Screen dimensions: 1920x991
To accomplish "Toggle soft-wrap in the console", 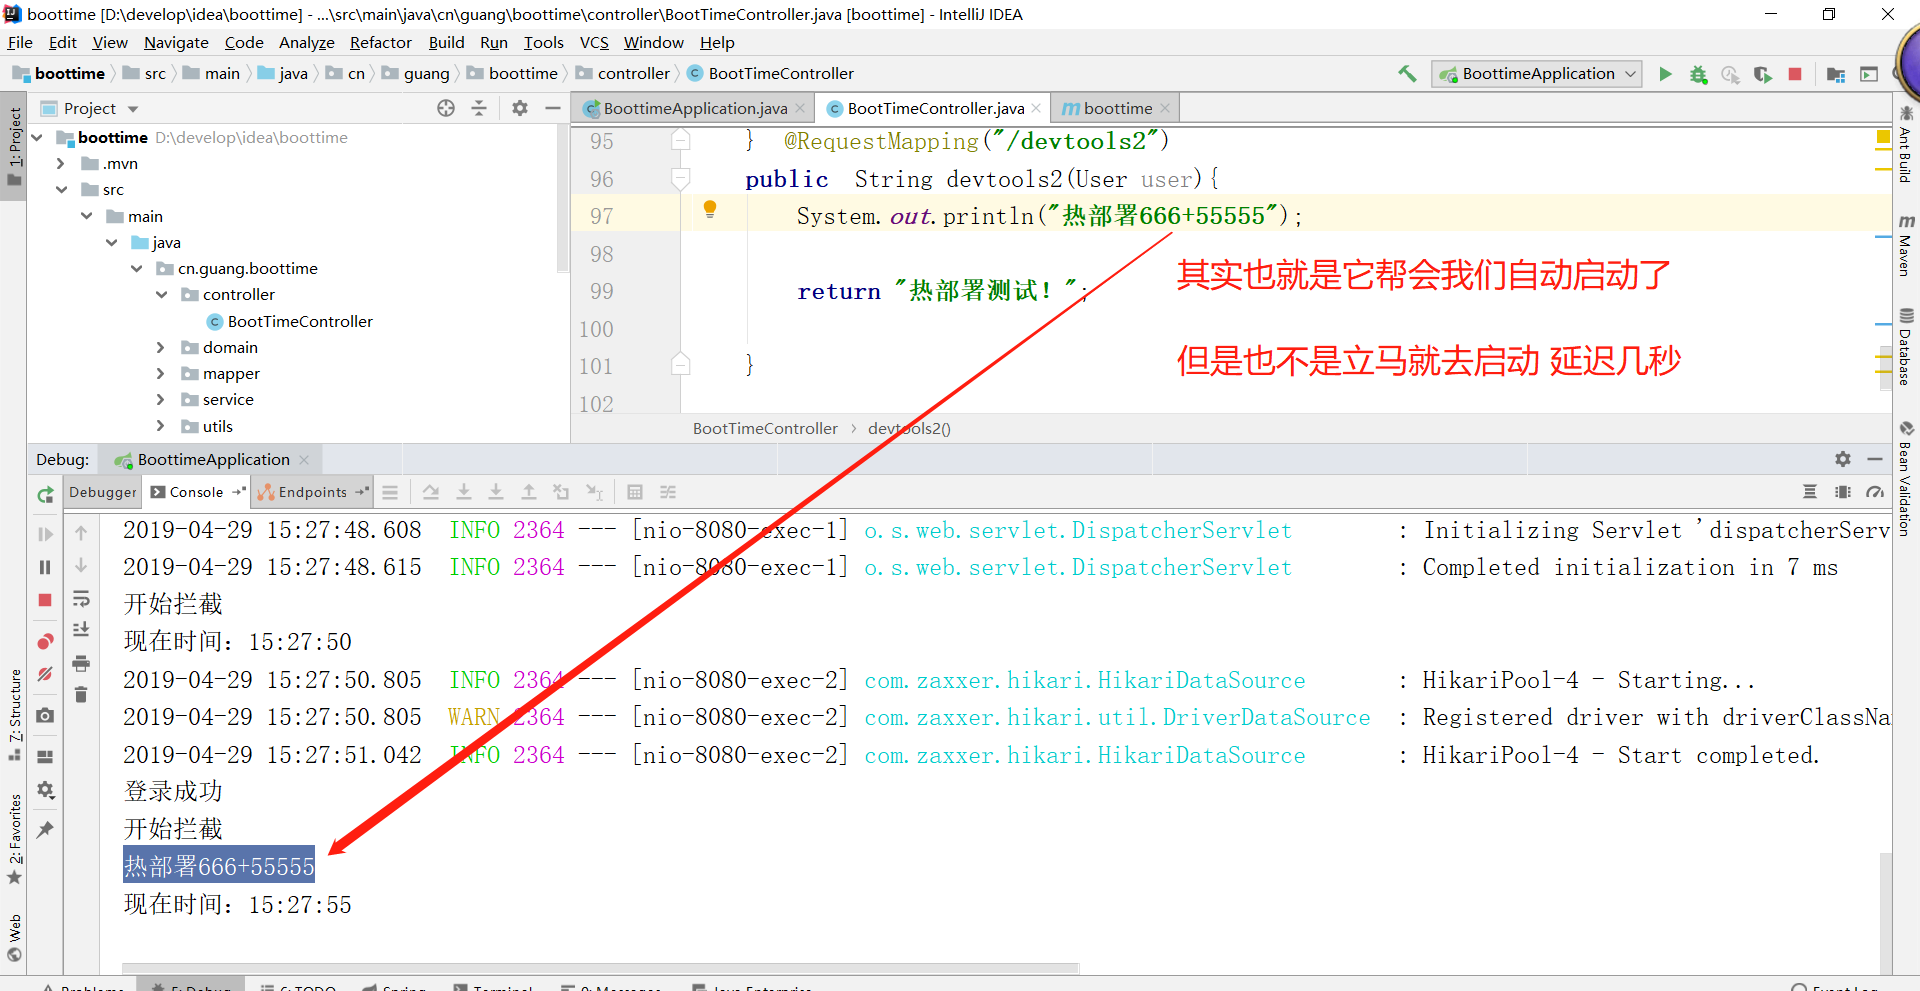I will point(81,598).
